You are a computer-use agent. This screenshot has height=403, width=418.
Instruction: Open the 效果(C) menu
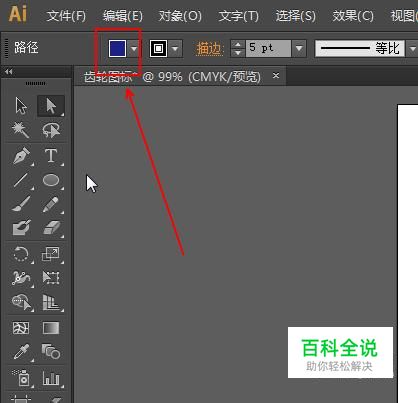click(x=353, y=16)
